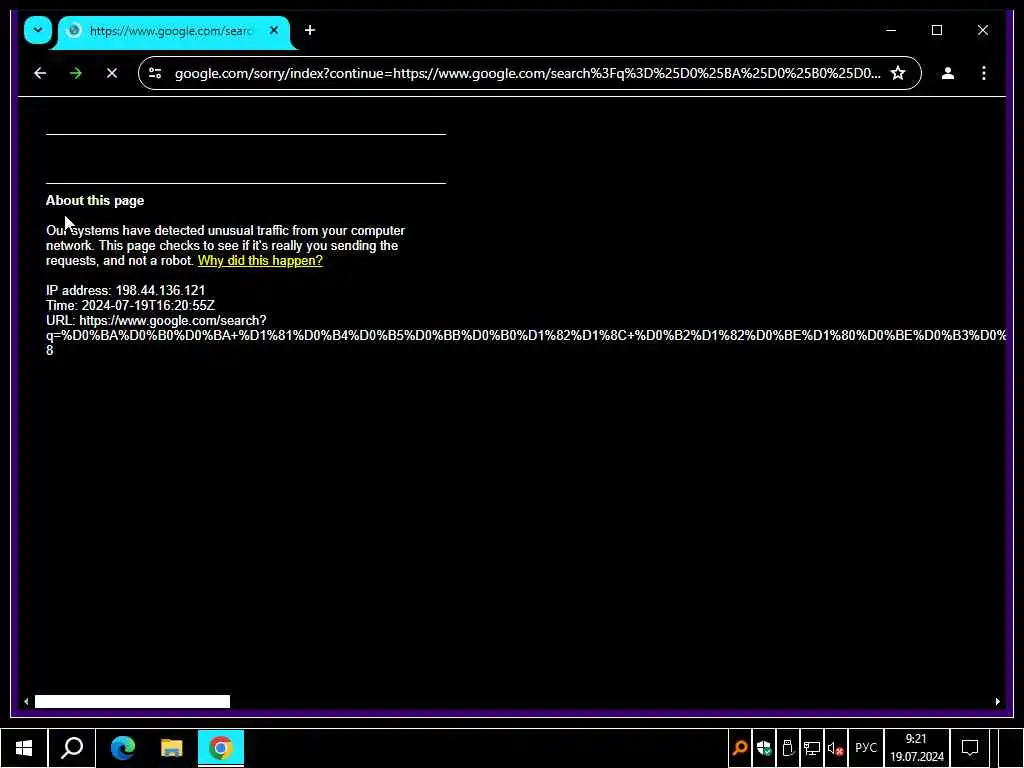The height and width of the screenshot is (768, 1024).
Task: Open clock showing 9:21 19.07.2024
Action: click(916, 748)
